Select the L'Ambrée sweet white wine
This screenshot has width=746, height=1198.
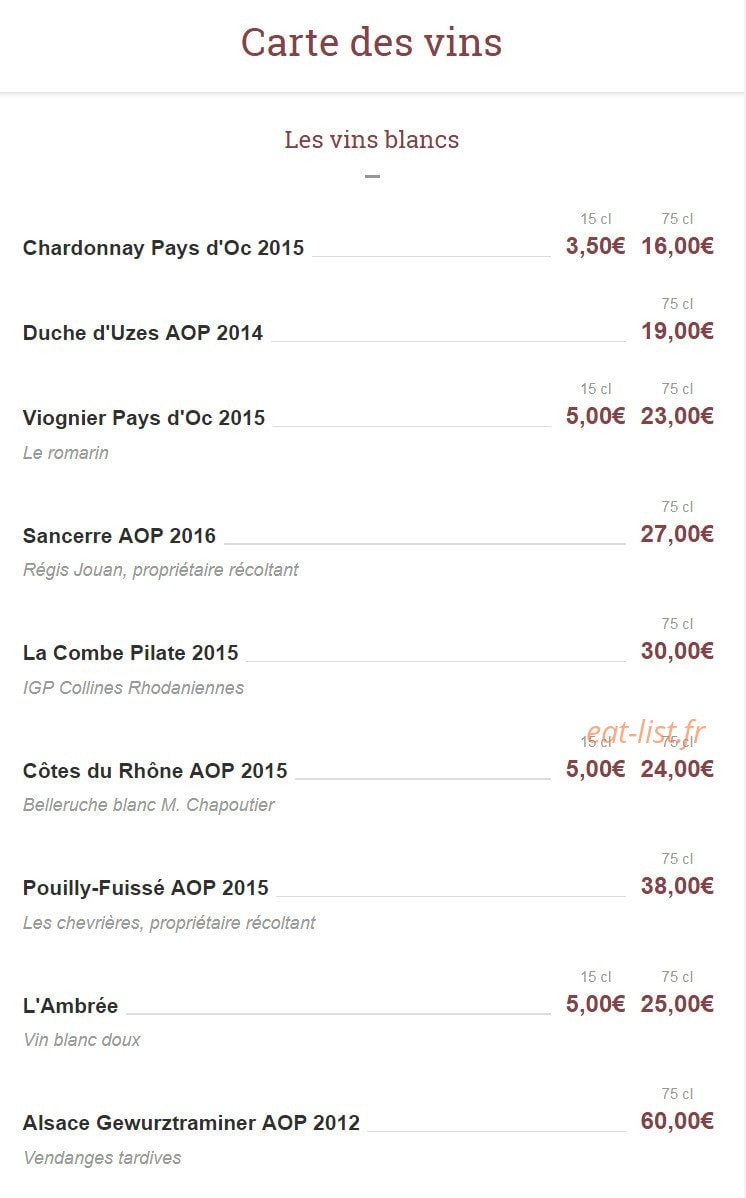[70, 1005]
